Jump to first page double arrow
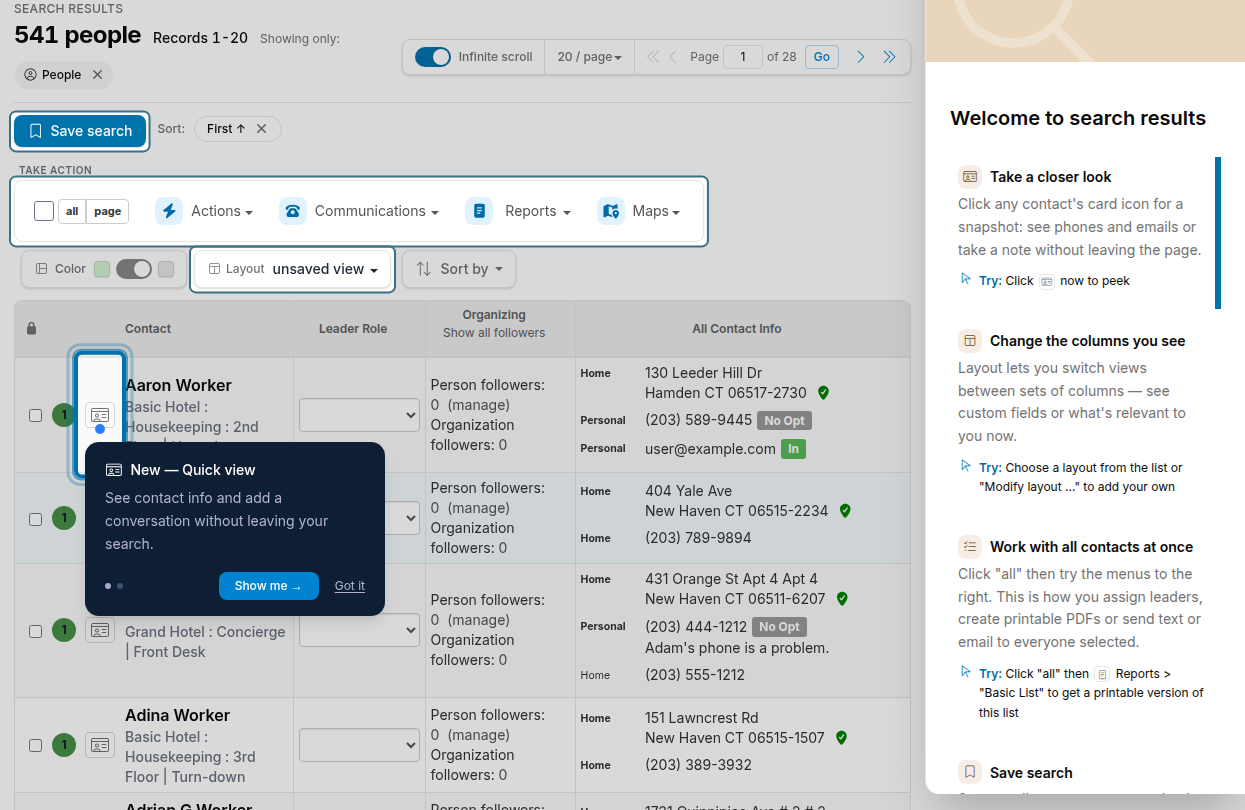The height and width of the screenshot is (810, 1245). coord(653,57)
